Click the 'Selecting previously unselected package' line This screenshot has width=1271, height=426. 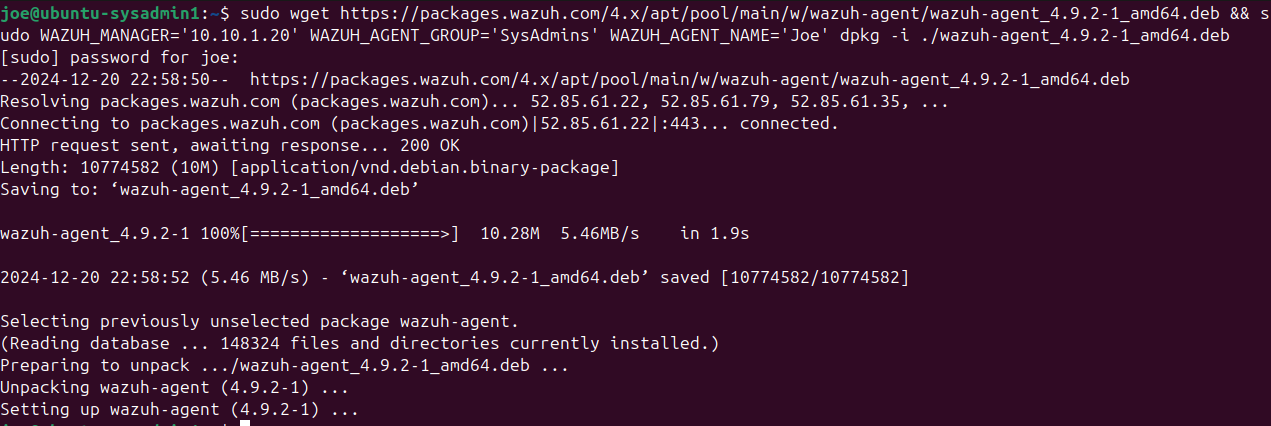[260, 321]
